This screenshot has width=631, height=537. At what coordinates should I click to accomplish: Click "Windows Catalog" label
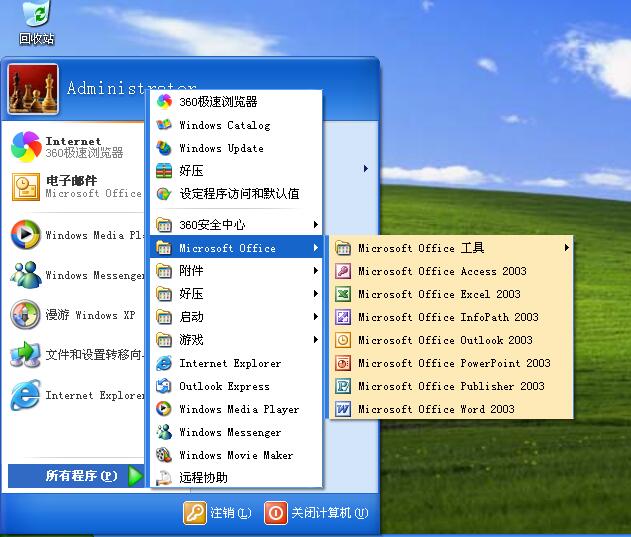[225, 125]
